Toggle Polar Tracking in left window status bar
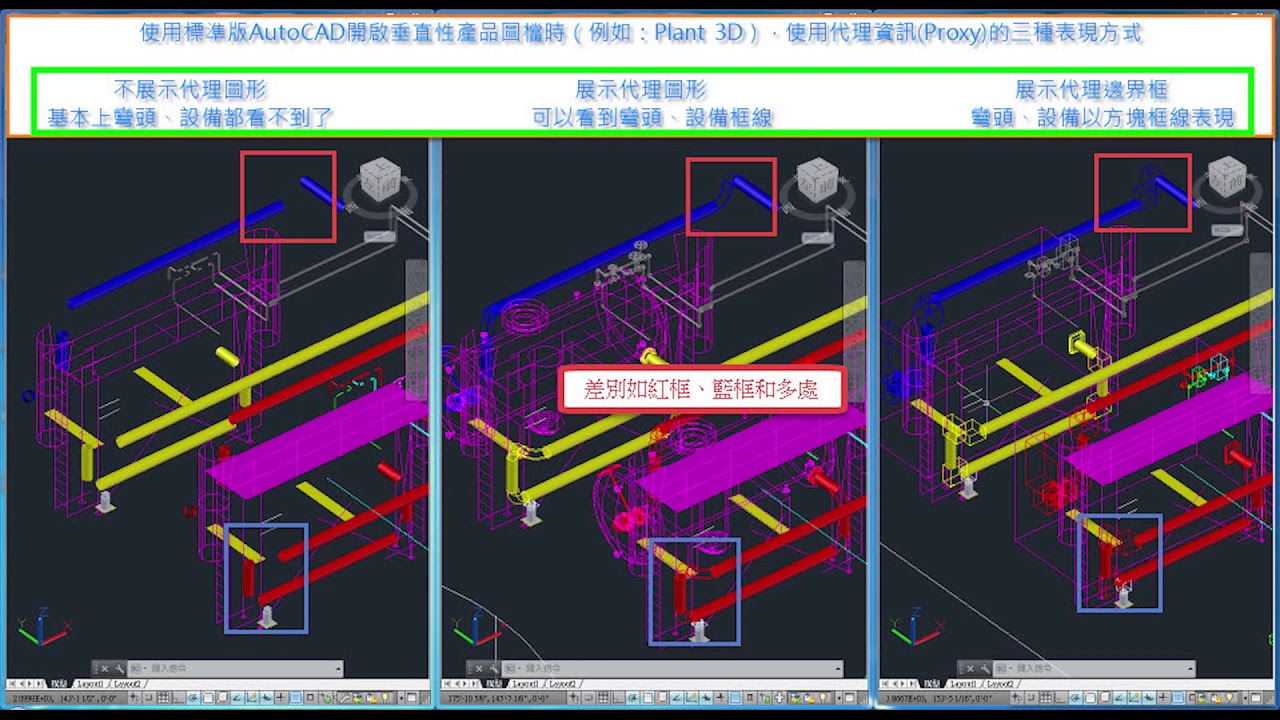Image resolution: width=1280 pixels, height=720 pixels. click(x=193, y=698)
